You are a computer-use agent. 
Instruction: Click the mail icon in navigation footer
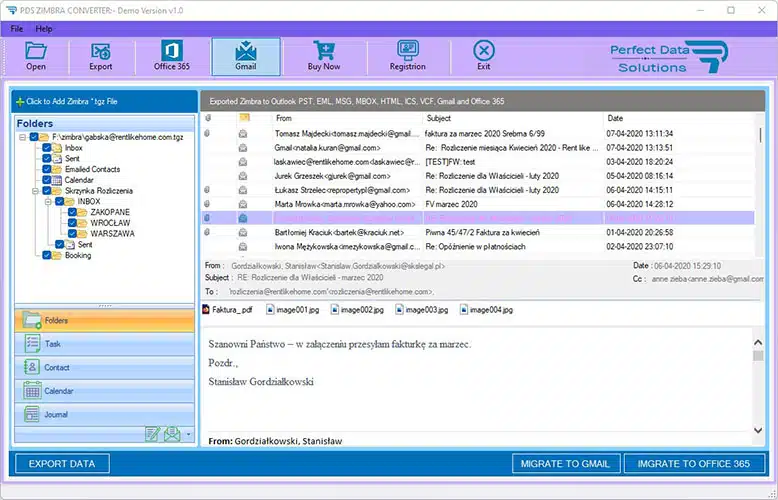click(x=172, y=434)
